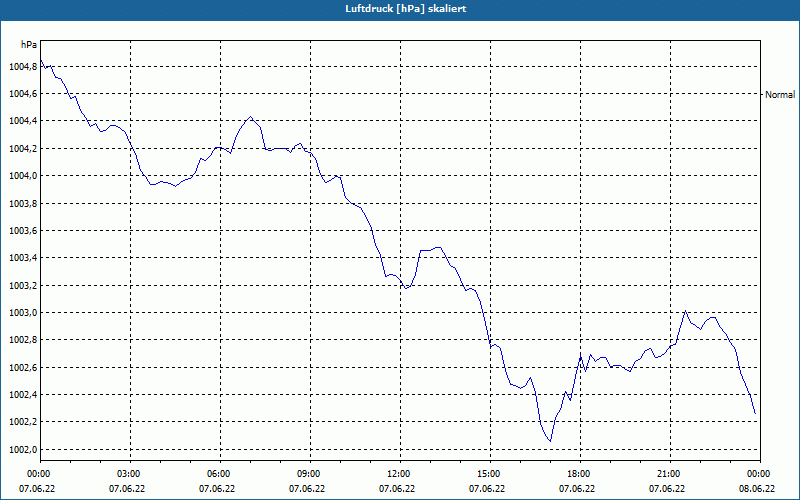Click the 1003,8 y-axis value
This screenshot has height=500, width=800.
pos(23,204)
